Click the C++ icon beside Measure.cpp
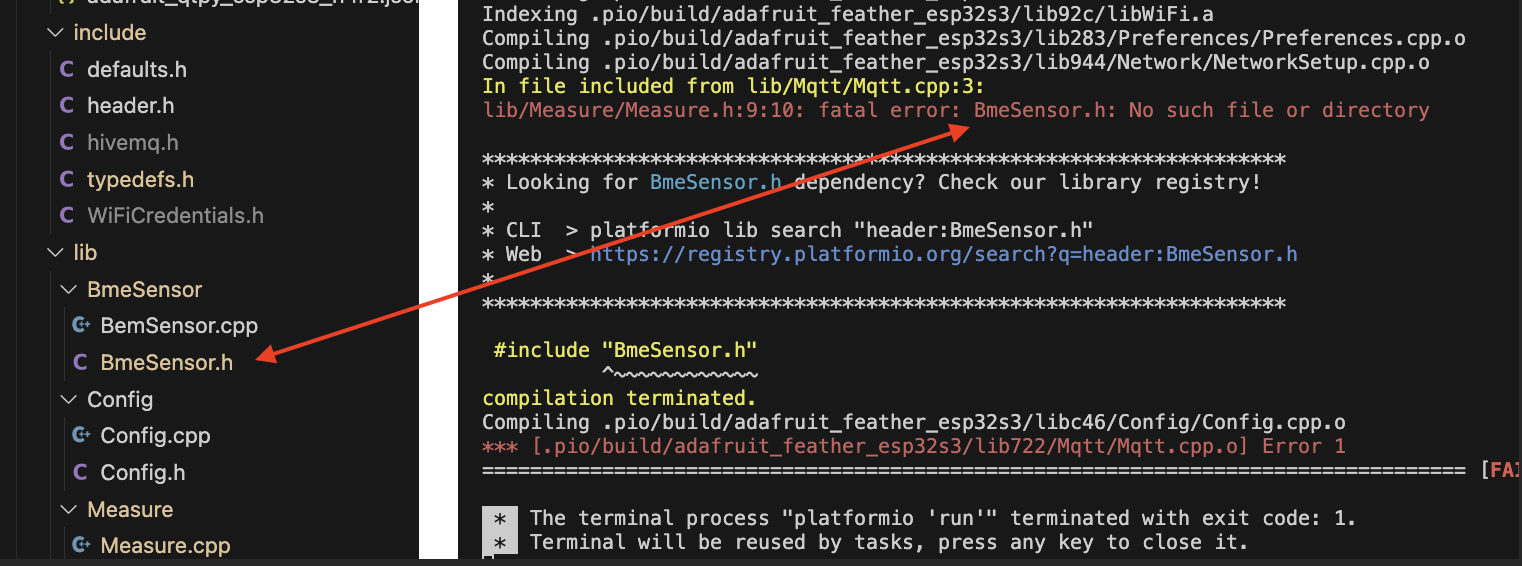This screenshot has height=566, width=1522. 81,545
